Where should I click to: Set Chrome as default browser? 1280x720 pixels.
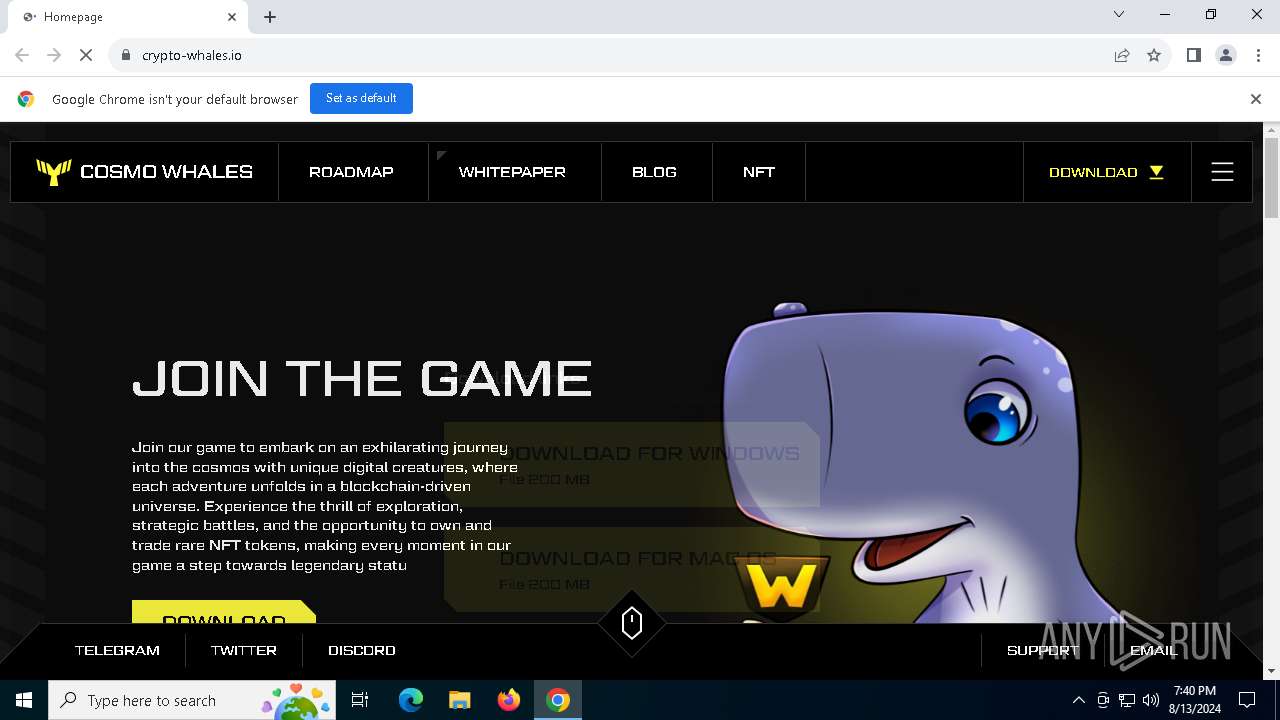tap(361, 98)
